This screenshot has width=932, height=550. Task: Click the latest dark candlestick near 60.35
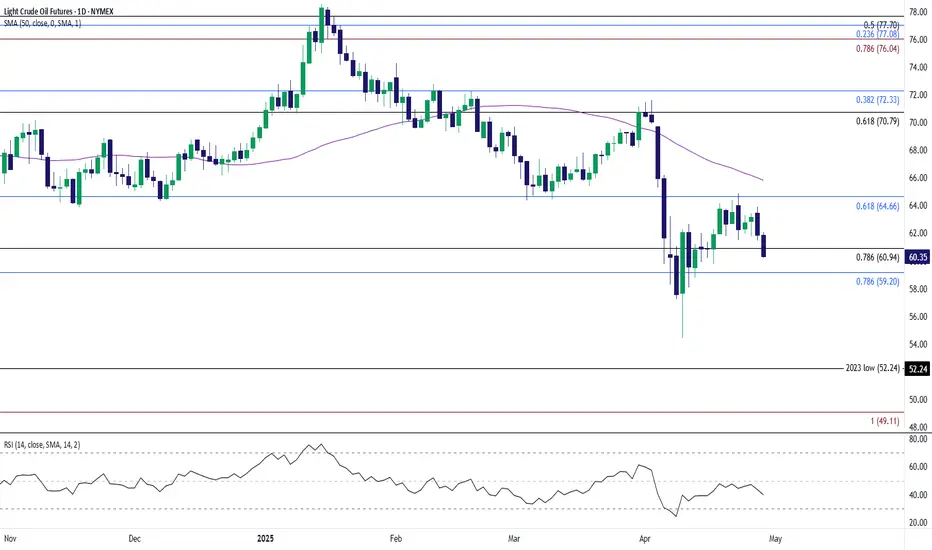click(x=763, y=246)
